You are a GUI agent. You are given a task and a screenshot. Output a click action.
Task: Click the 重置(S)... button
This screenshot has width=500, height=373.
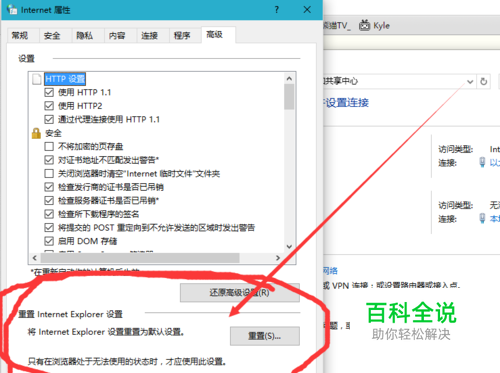click(x=265, y=336)
